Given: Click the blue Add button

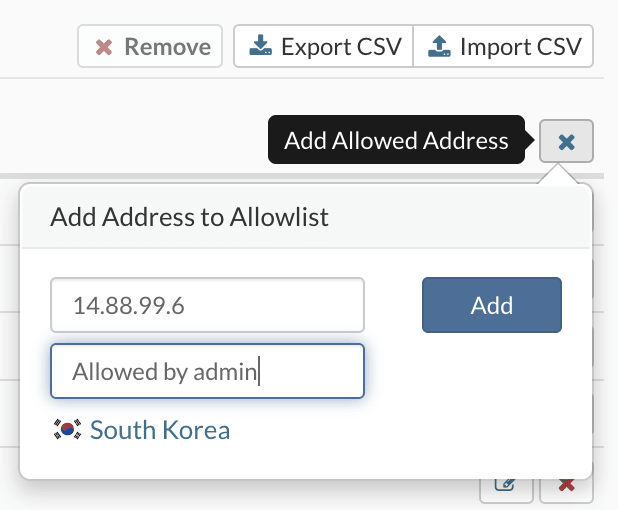Looking at the screenshot, I should coord(492,305).
